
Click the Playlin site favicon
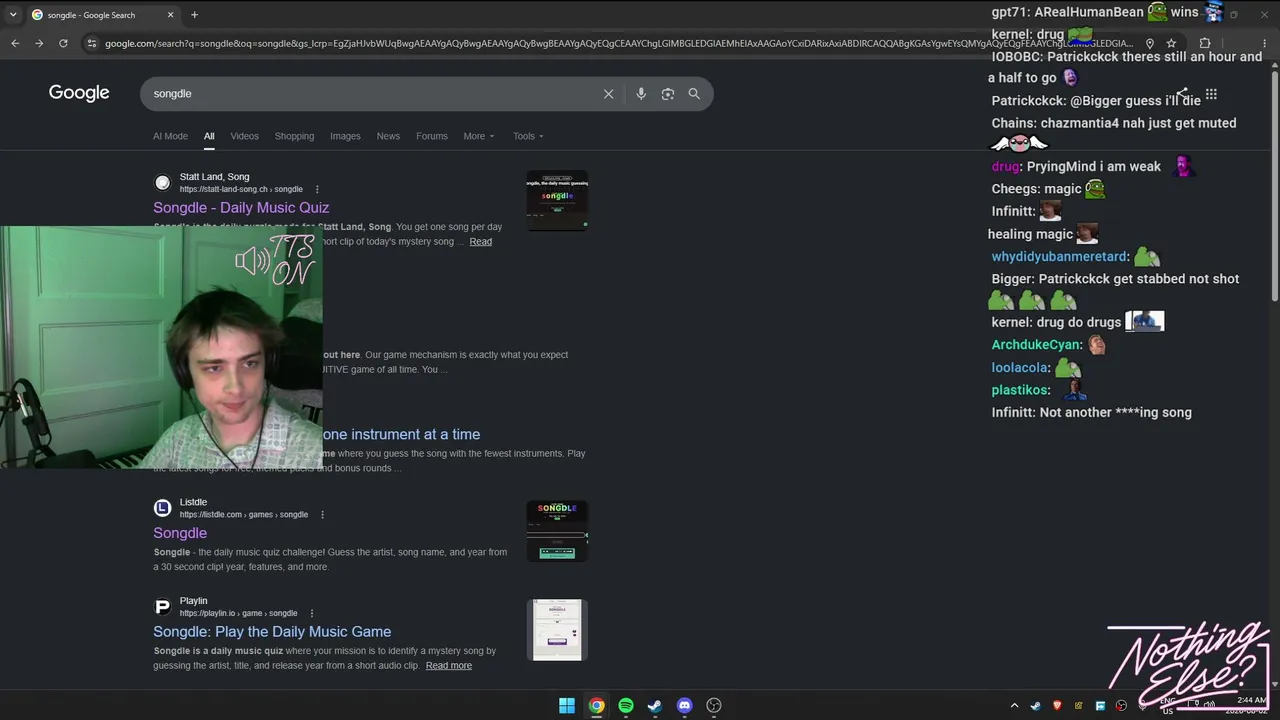click(x=162, y=607)
